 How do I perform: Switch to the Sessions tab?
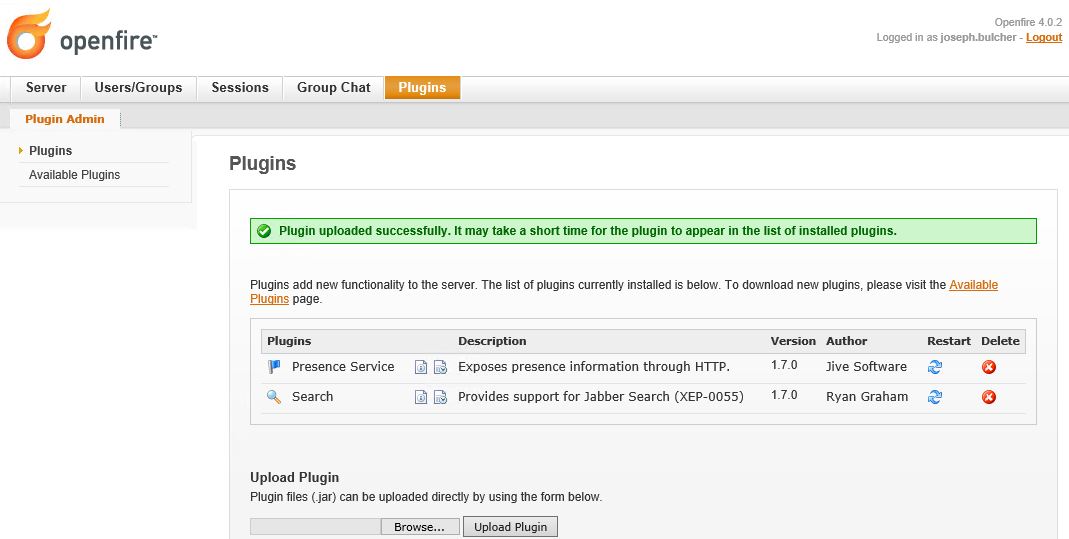point(240,88)
